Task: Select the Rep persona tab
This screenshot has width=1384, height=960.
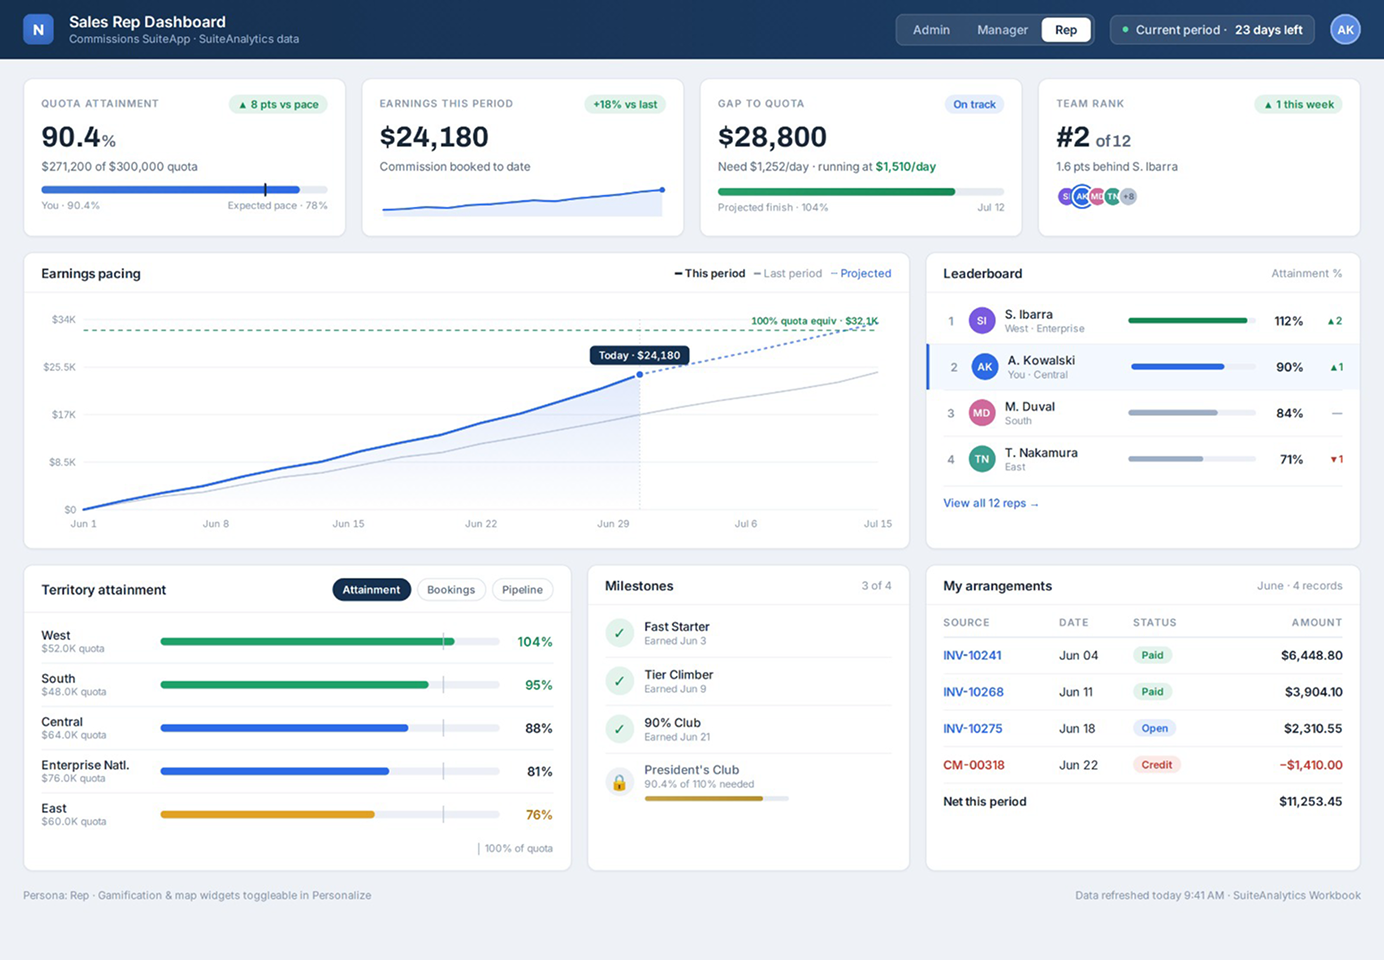Action: pos(1066,30)
